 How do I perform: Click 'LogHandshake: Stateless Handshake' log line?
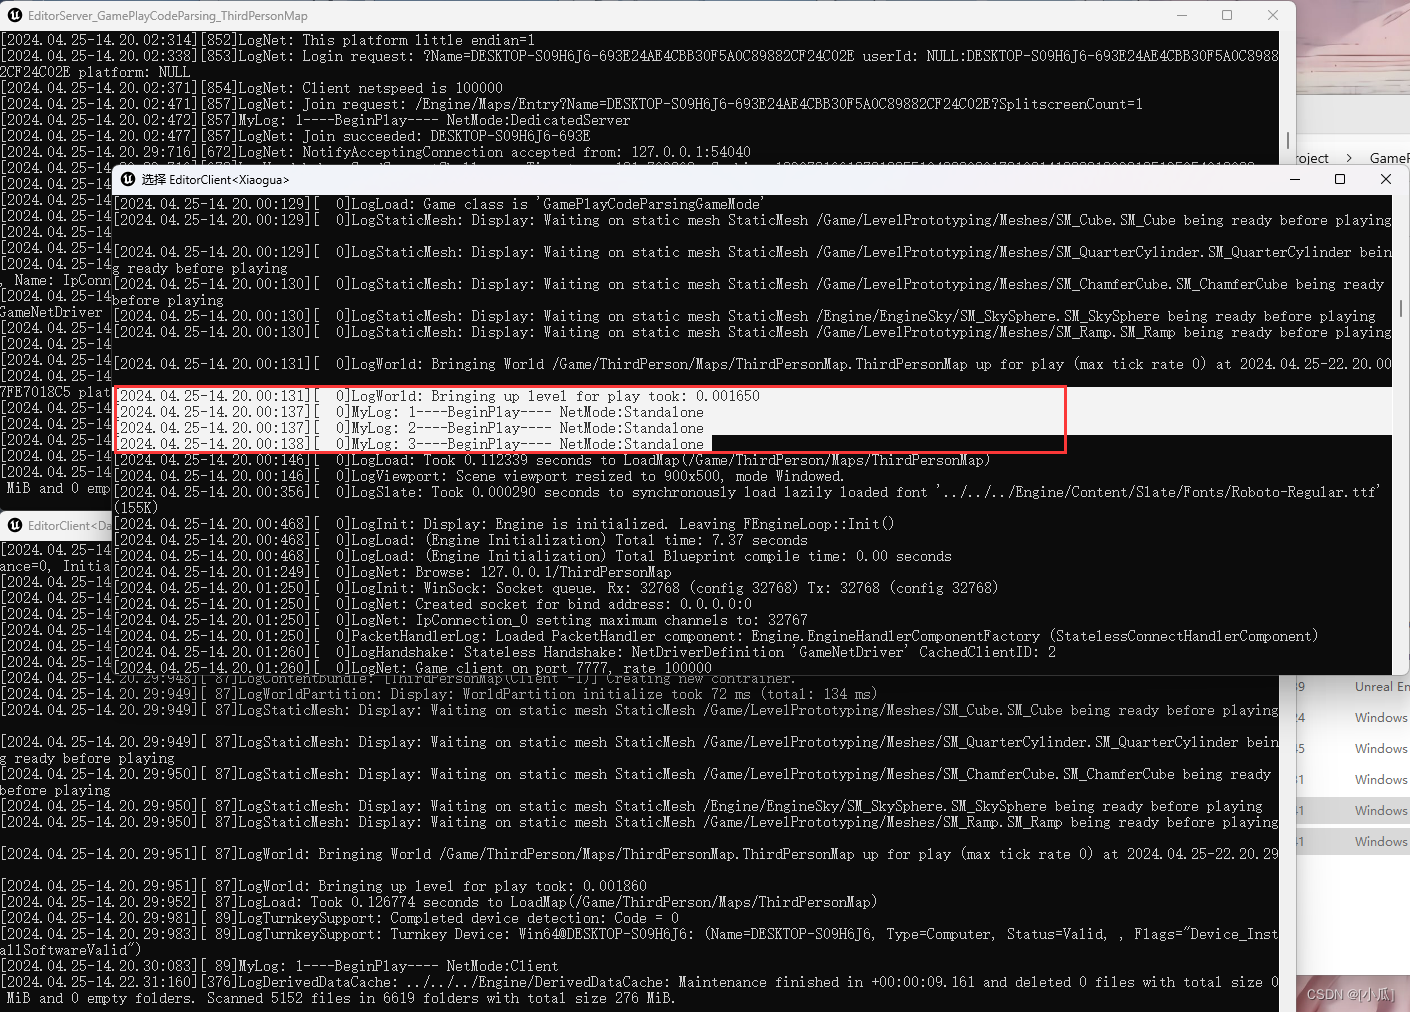pos(585,652)
